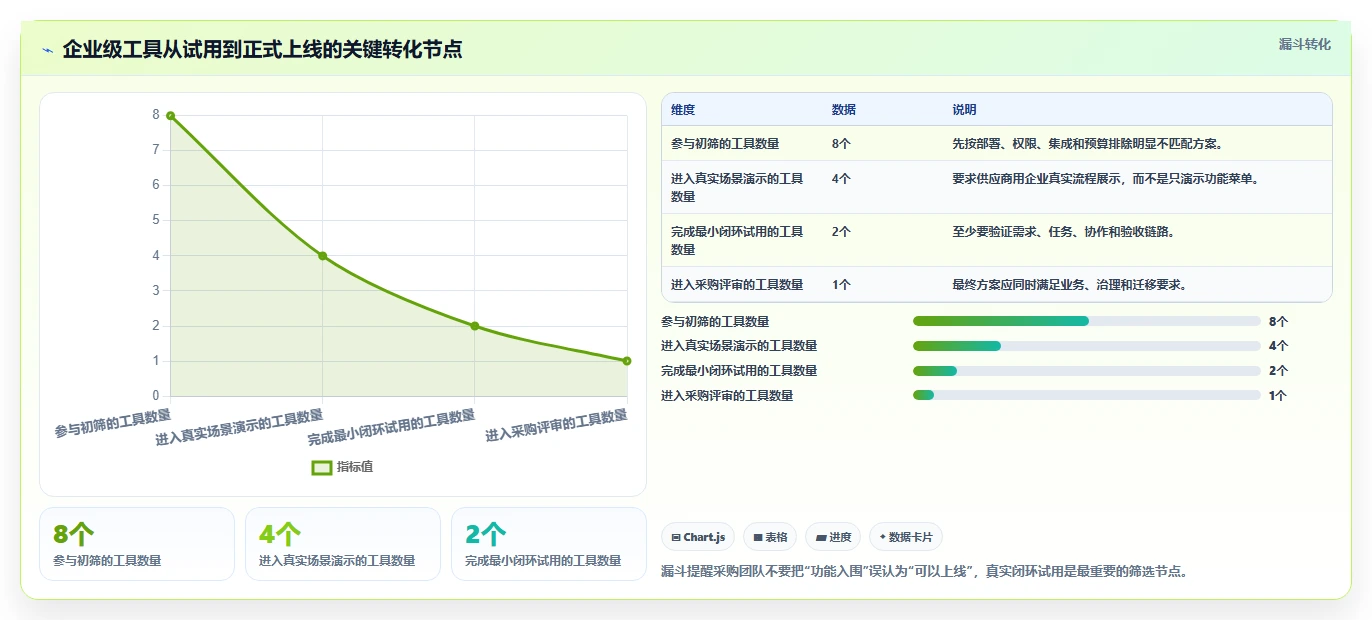Click the 进入采购评审的工具数量 chart x-axis label
The height and width of the screenshot is (620, 1372).
[x=556, y=425]
